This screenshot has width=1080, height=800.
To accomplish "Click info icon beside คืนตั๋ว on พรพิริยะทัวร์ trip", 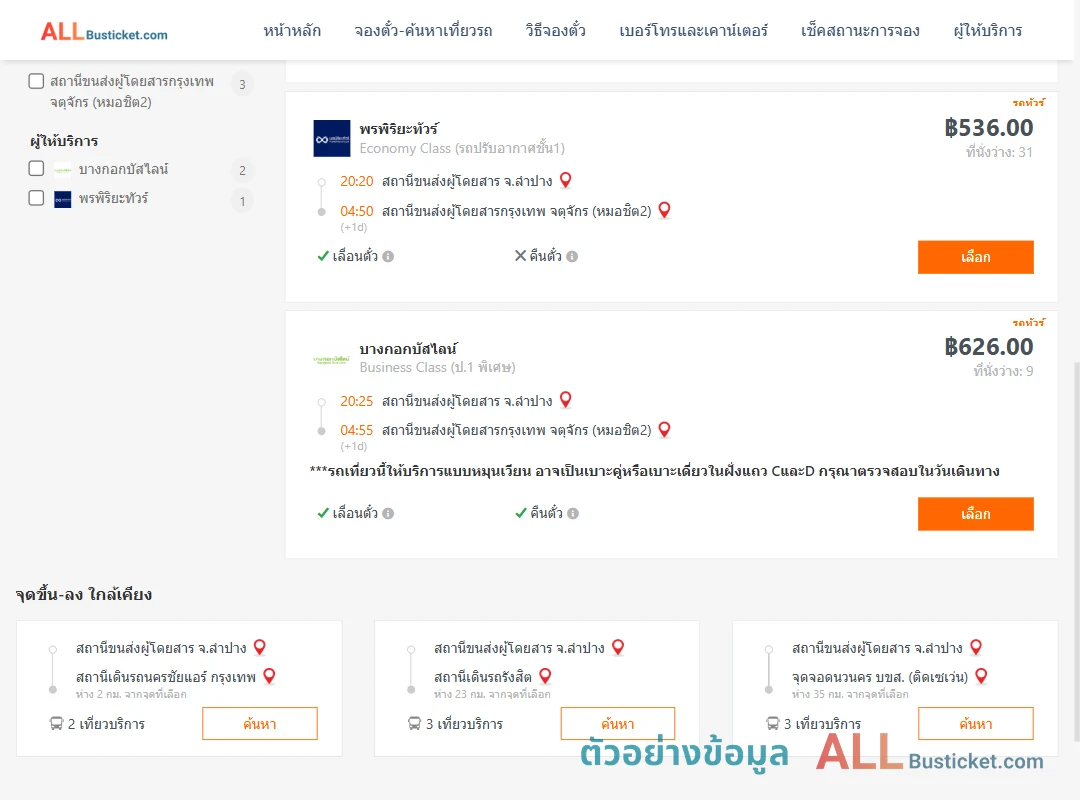I will coord(572,256).
